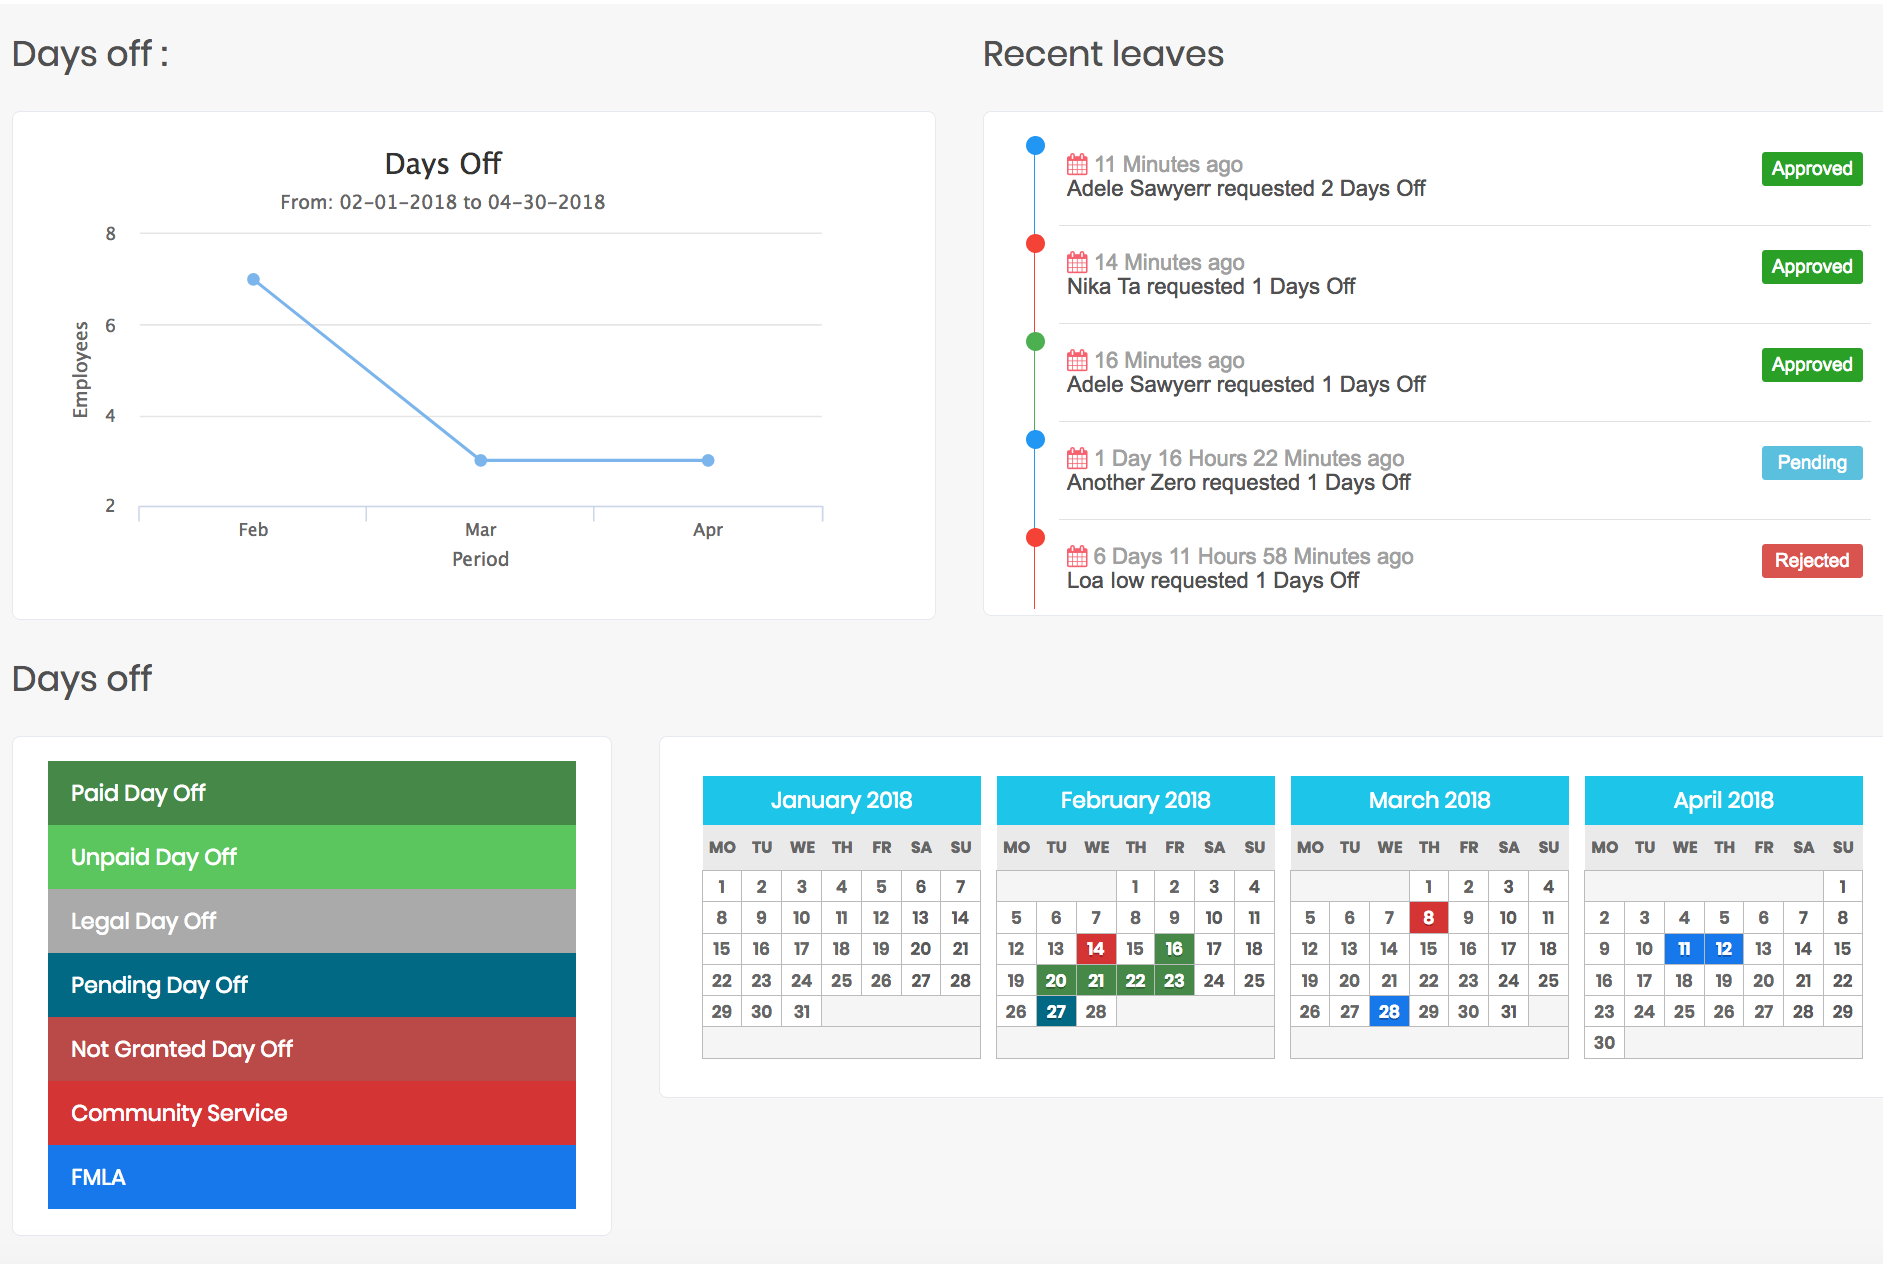Toggle the Community Service legend filter

pos(311,1113)
